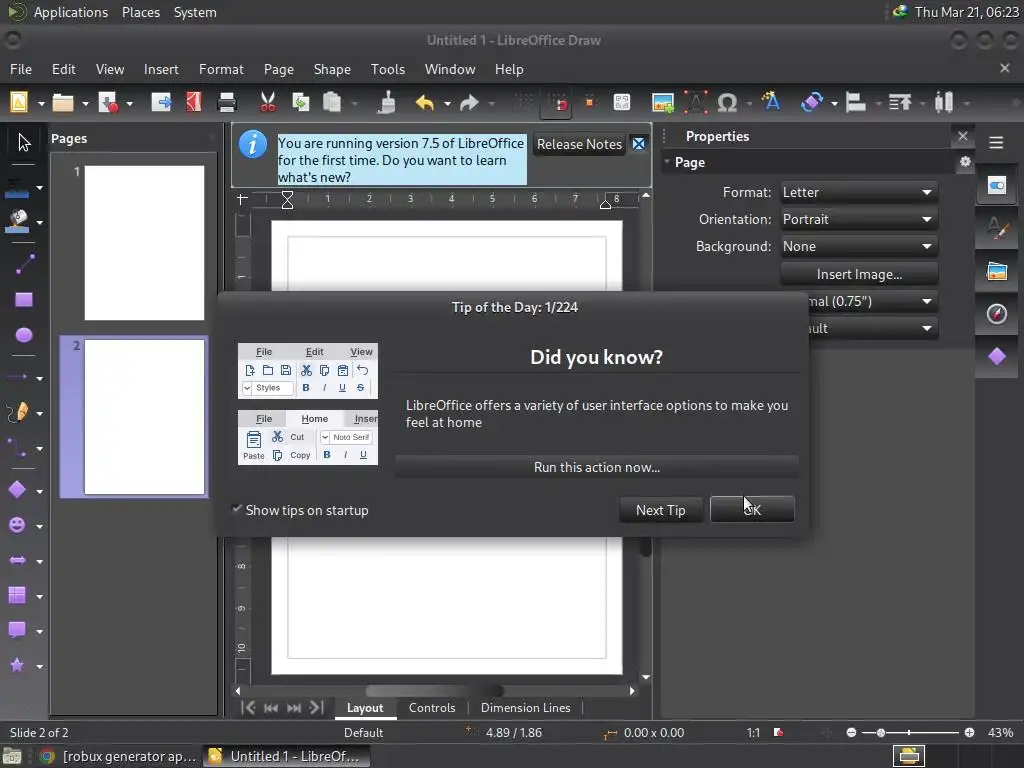Select the Rectangle tool
The image size is (1024, 768).
point(24,300)
